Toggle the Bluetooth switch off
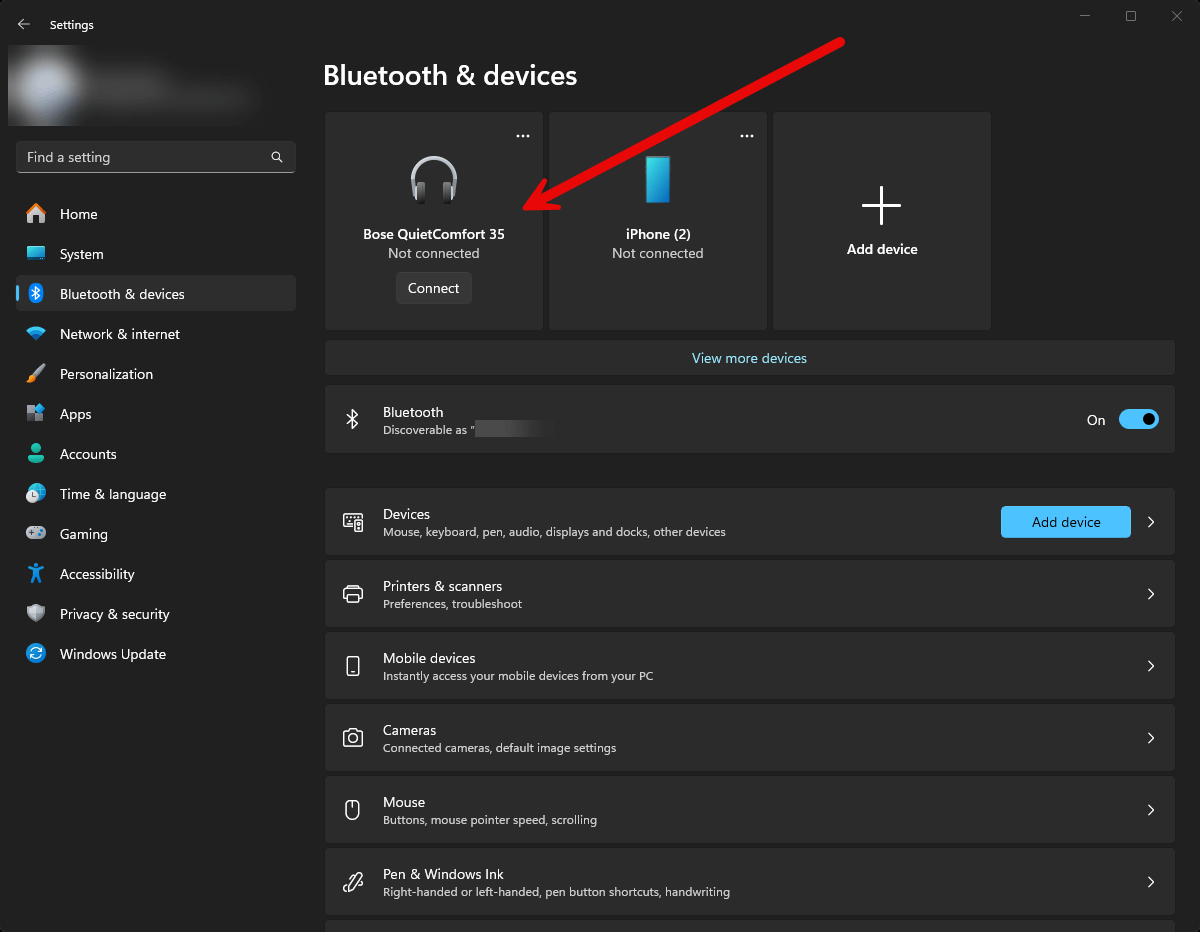The image size is (1200, 932). tap(1138, 419)
